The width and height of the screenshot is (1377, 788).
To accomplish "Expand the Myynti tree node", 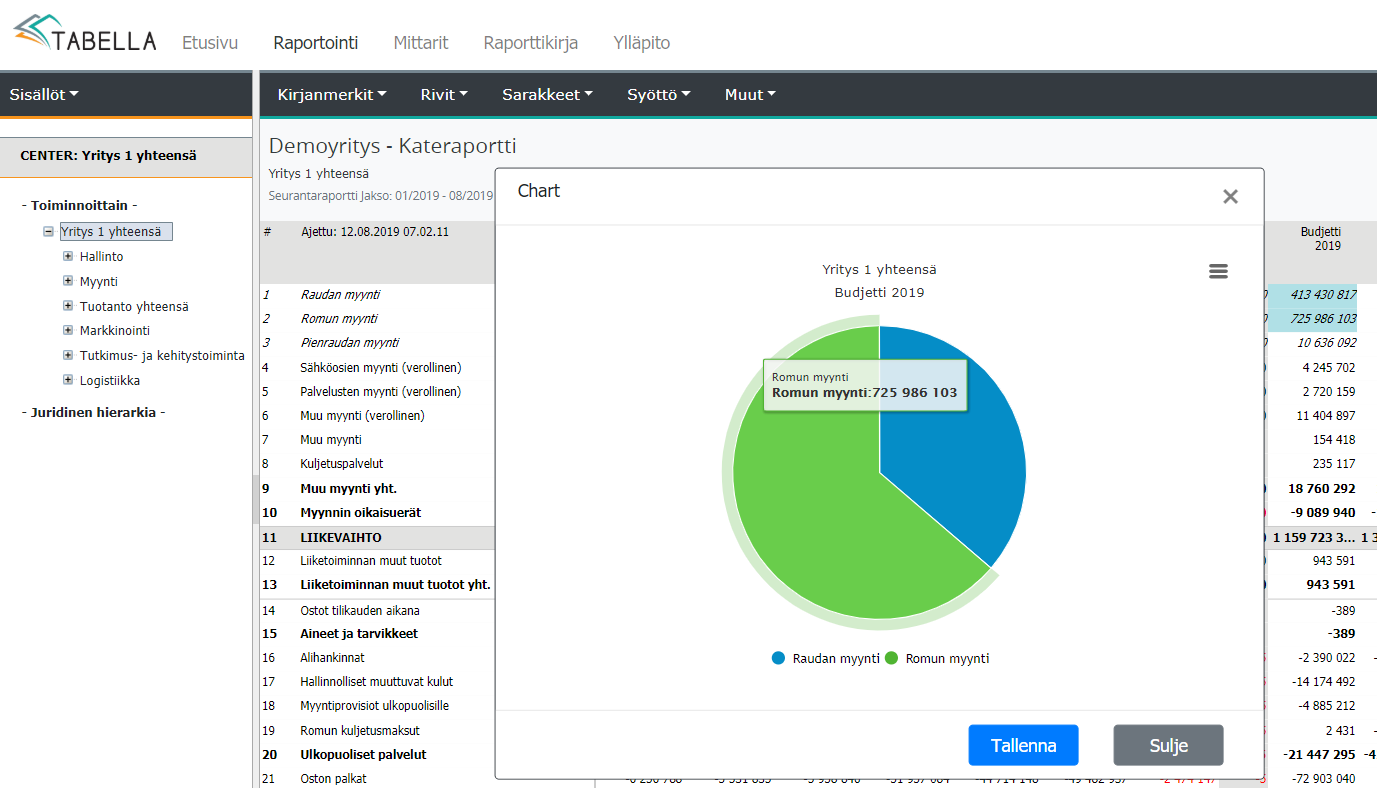I will 68,282.
